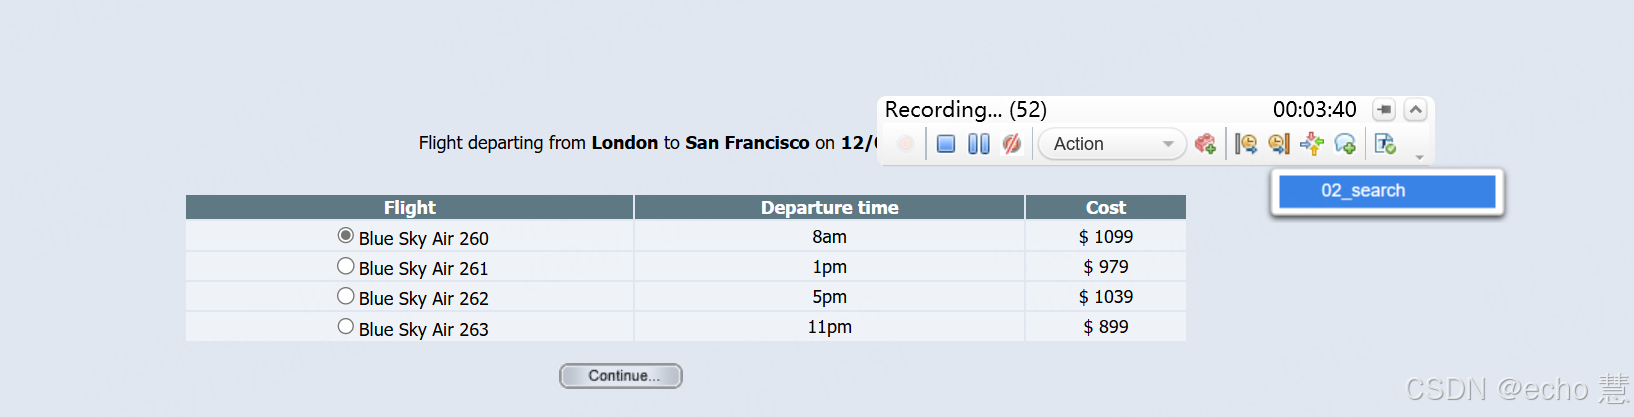Choose the Blue Sky Air 261 flight
Image resolution: width=1634 pixels, height=417 pixels.
pyautogui.click(x=346, y=266)
